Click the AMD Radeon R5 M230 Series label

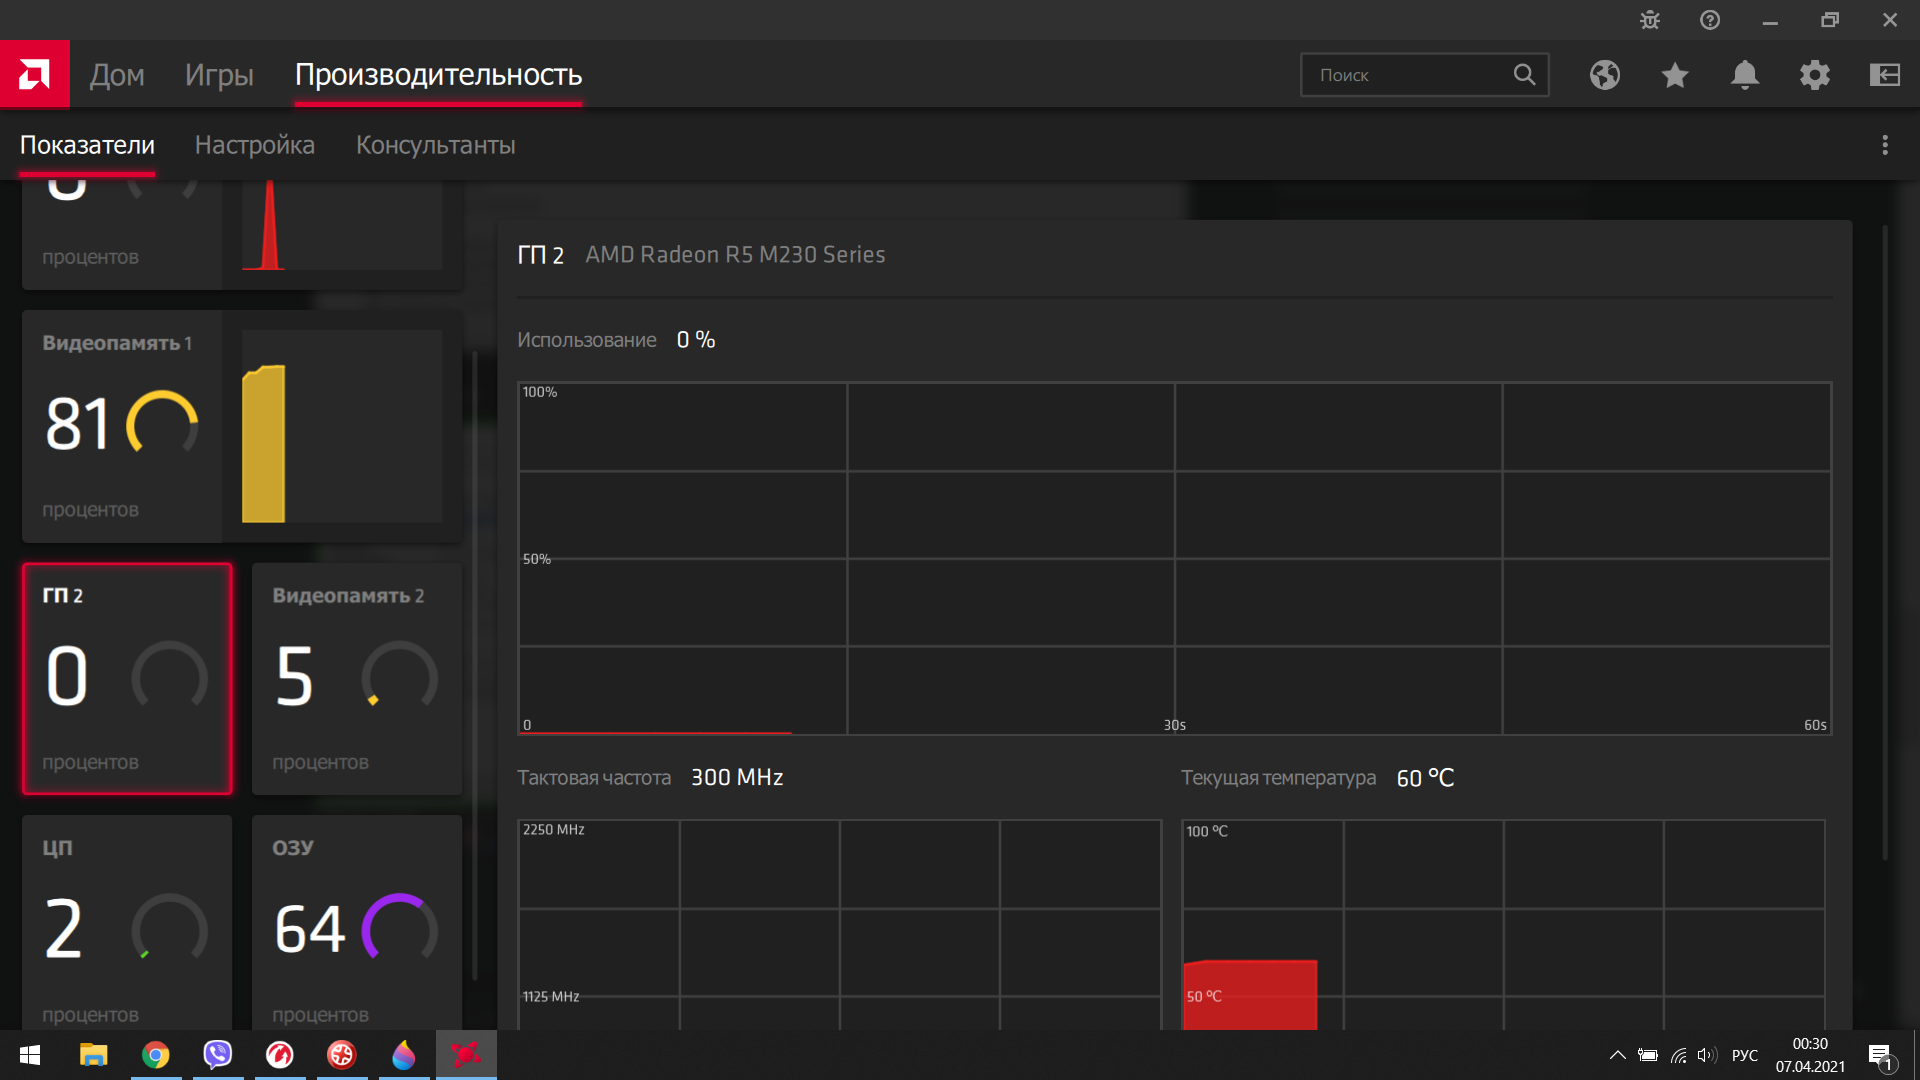(735, 255)
